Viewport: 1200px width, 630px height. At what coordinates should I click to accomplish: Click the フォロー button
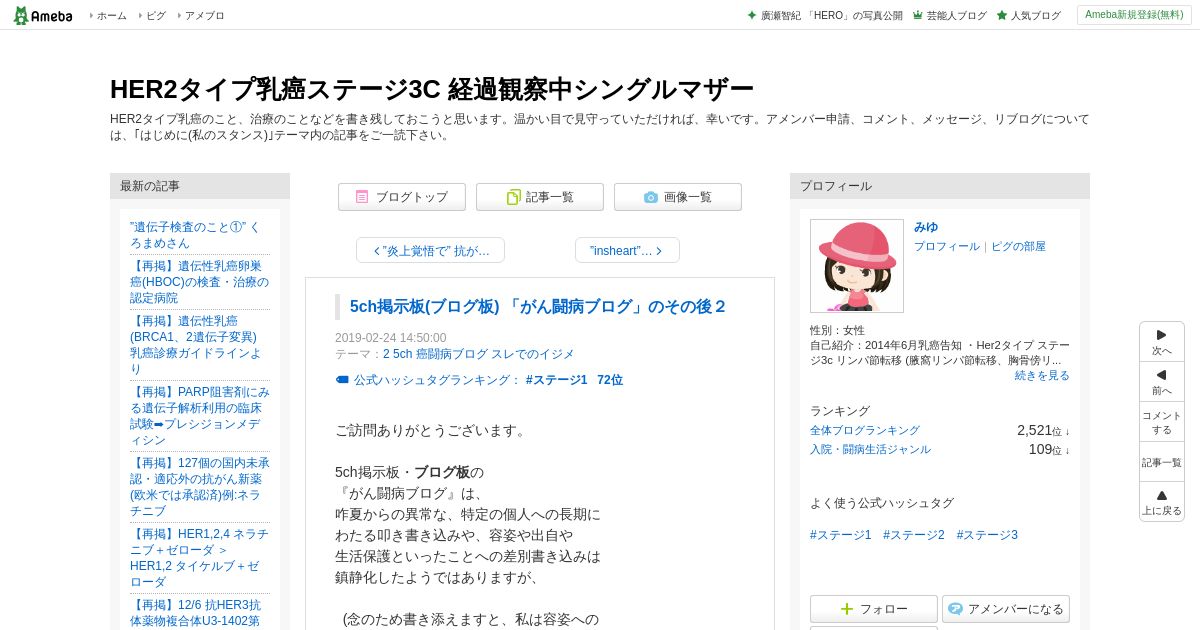pyautogui.click(x=874, y=609)
